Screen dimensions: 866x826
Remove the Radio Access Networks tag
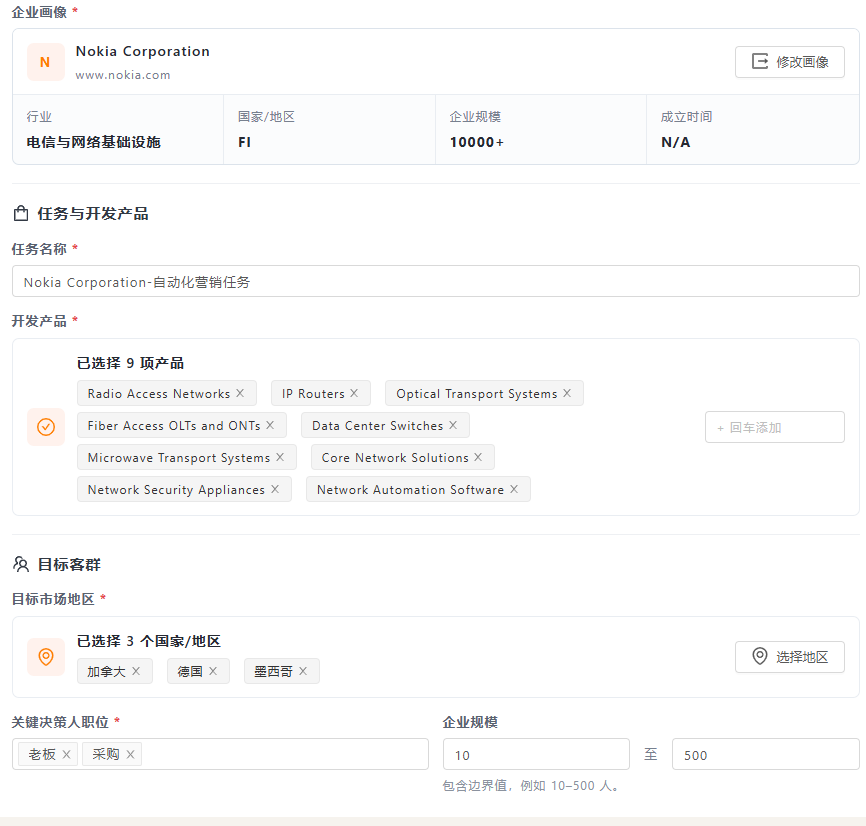click(x=240, y=393)
